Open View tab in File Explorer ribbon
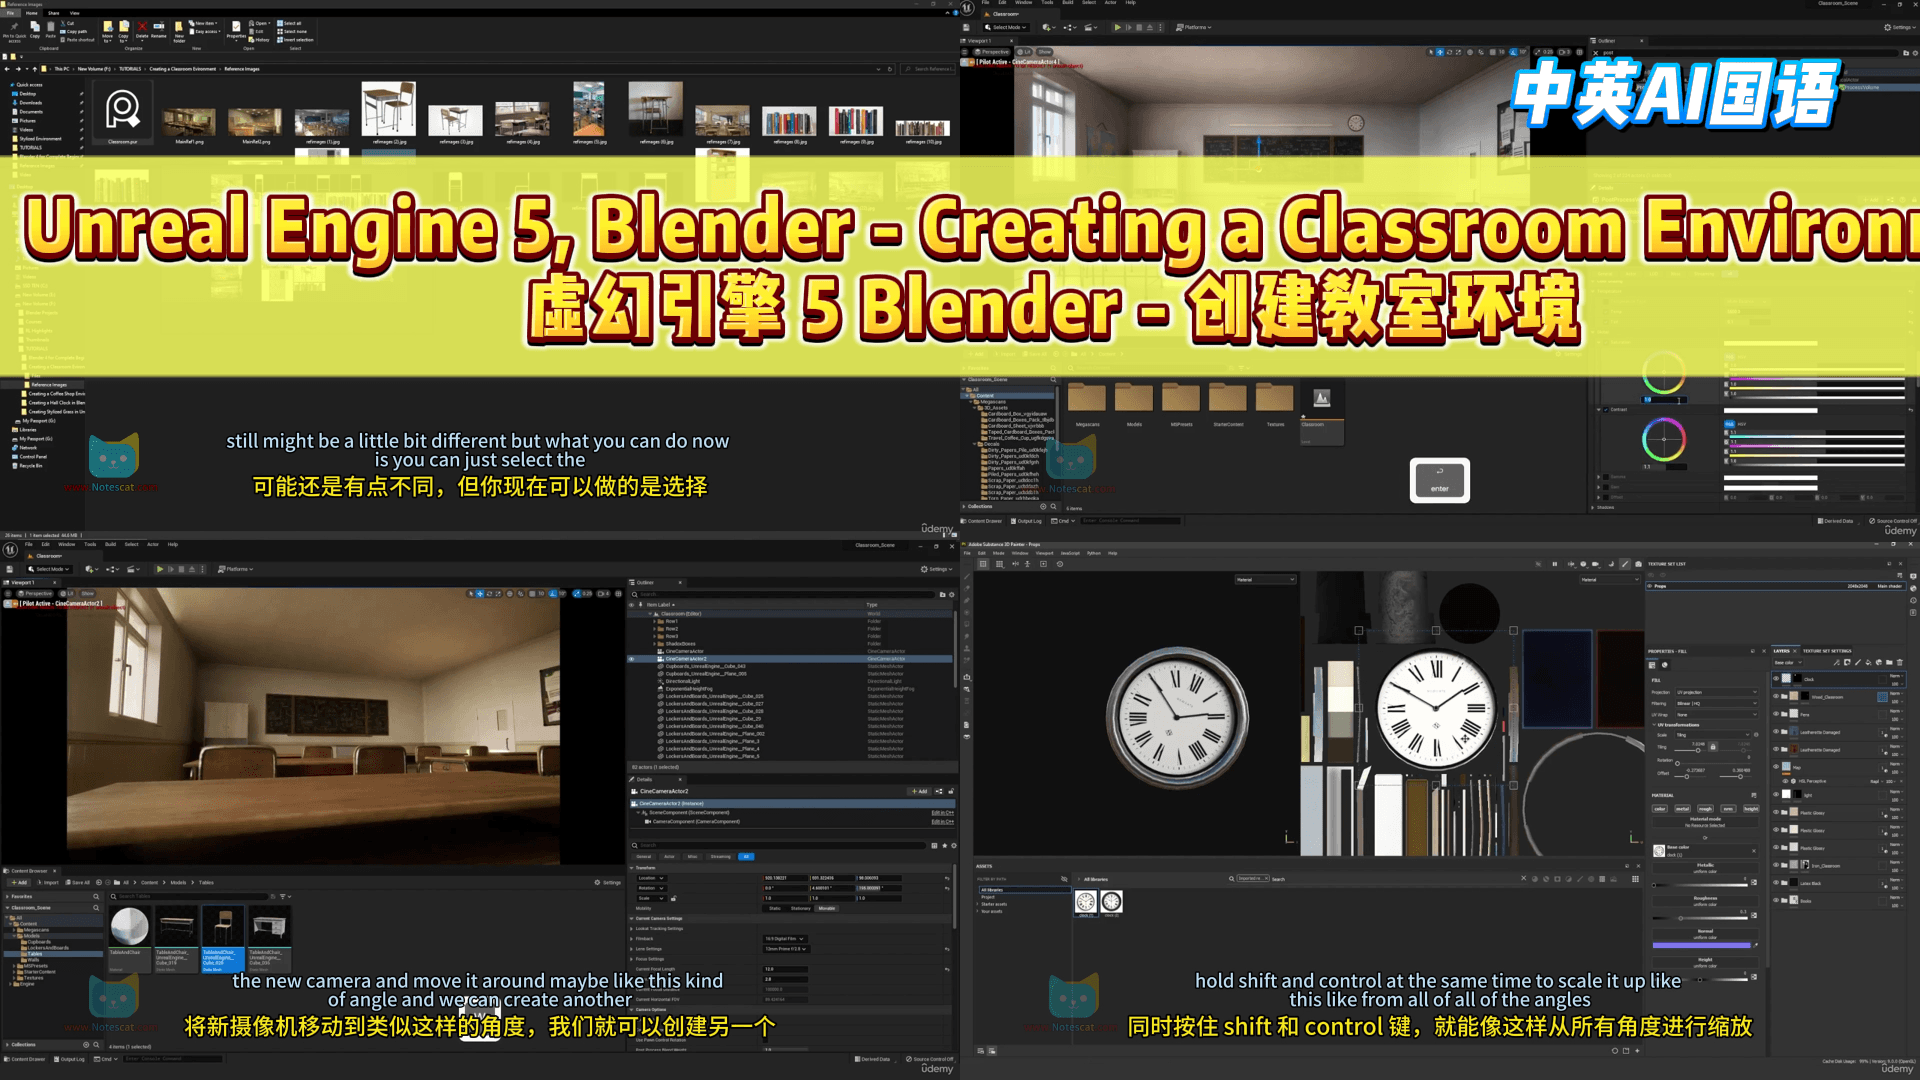The height and width of the screenshot is (1080, 1920). click(x=74, y=13)
